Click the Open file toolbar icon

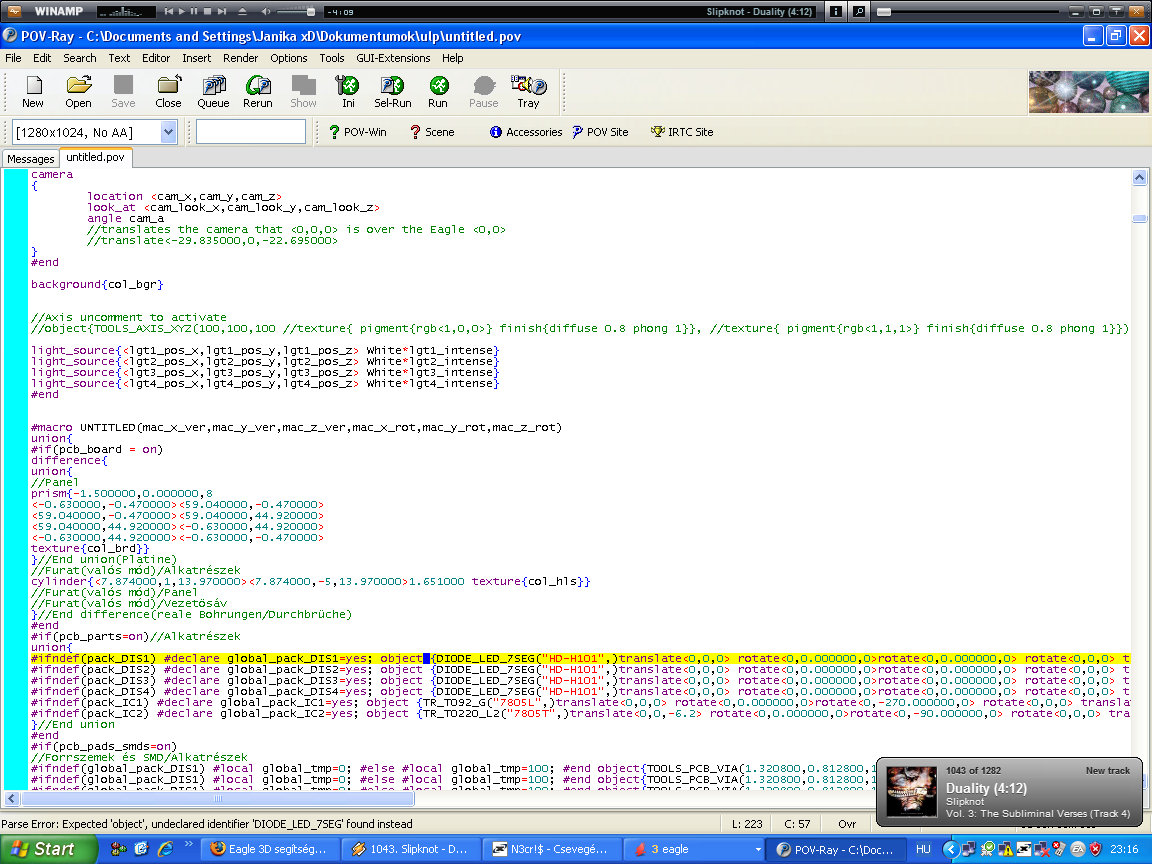point(78,91)
